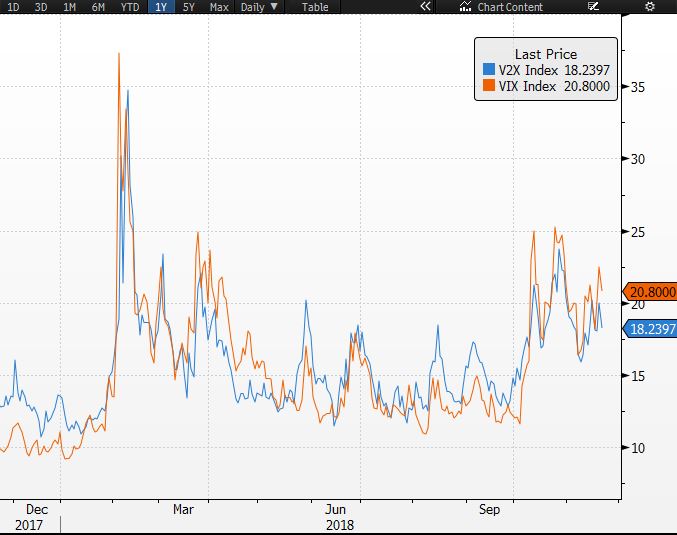Open the Table view
Viewport: 677px width, 535px height.
tap(315, 7)
